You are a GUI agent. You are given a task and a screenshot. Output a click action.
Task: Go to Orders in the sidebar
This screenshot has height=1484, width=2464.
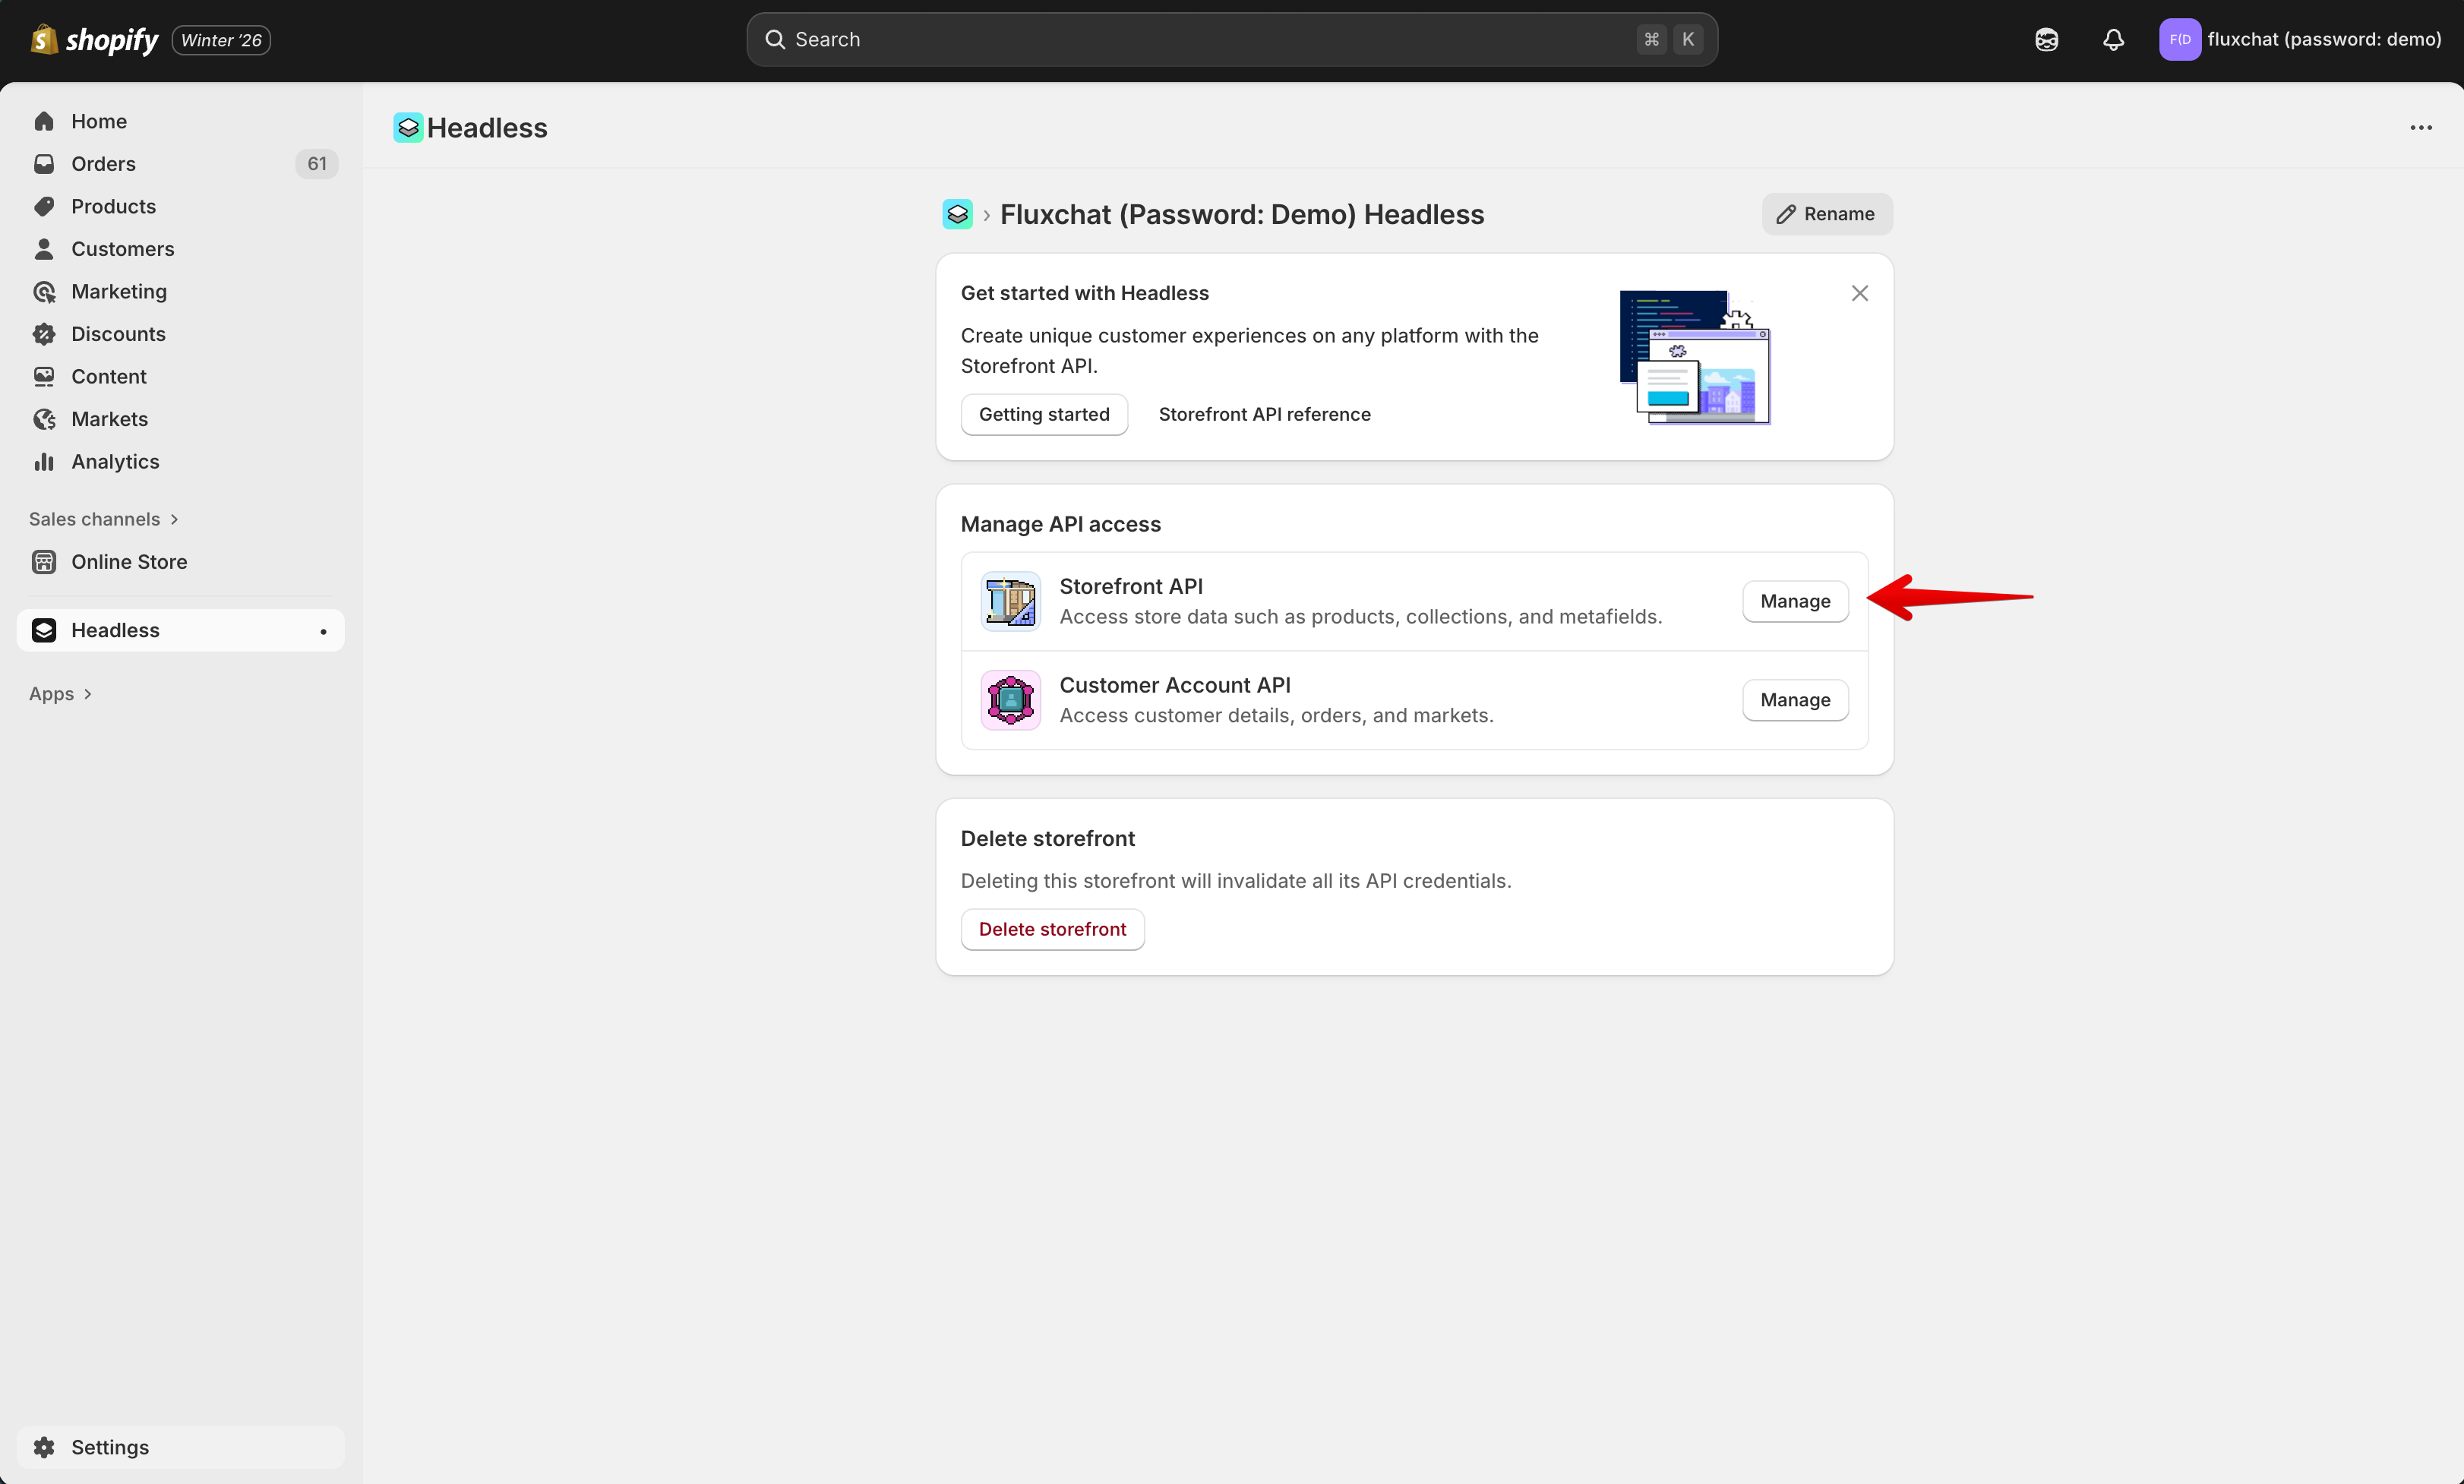coord(103,164)
